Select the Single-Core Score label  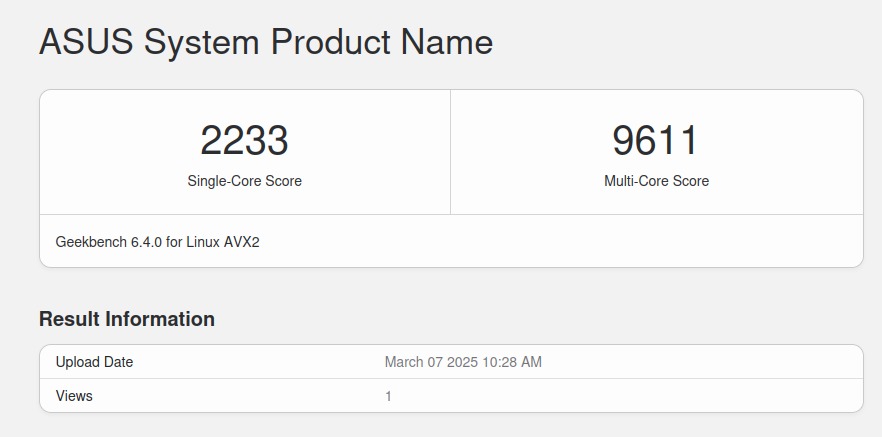pos(244,181)
